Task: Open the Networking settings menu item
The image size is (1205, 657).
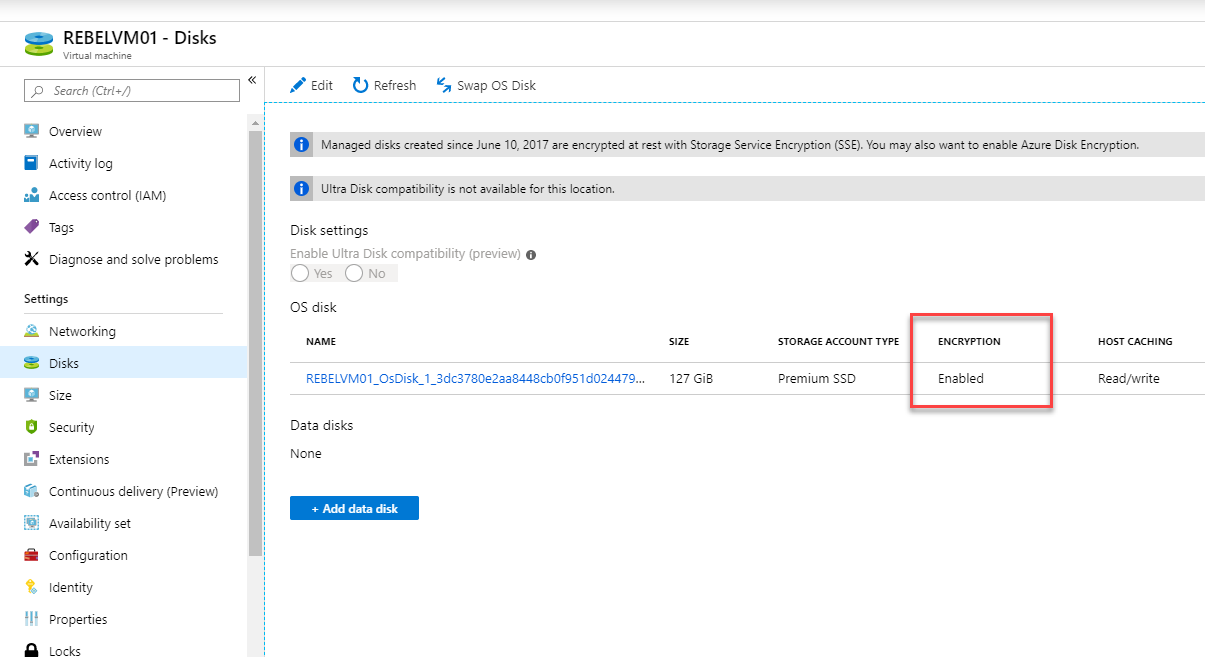Action: tap(82, 331)
